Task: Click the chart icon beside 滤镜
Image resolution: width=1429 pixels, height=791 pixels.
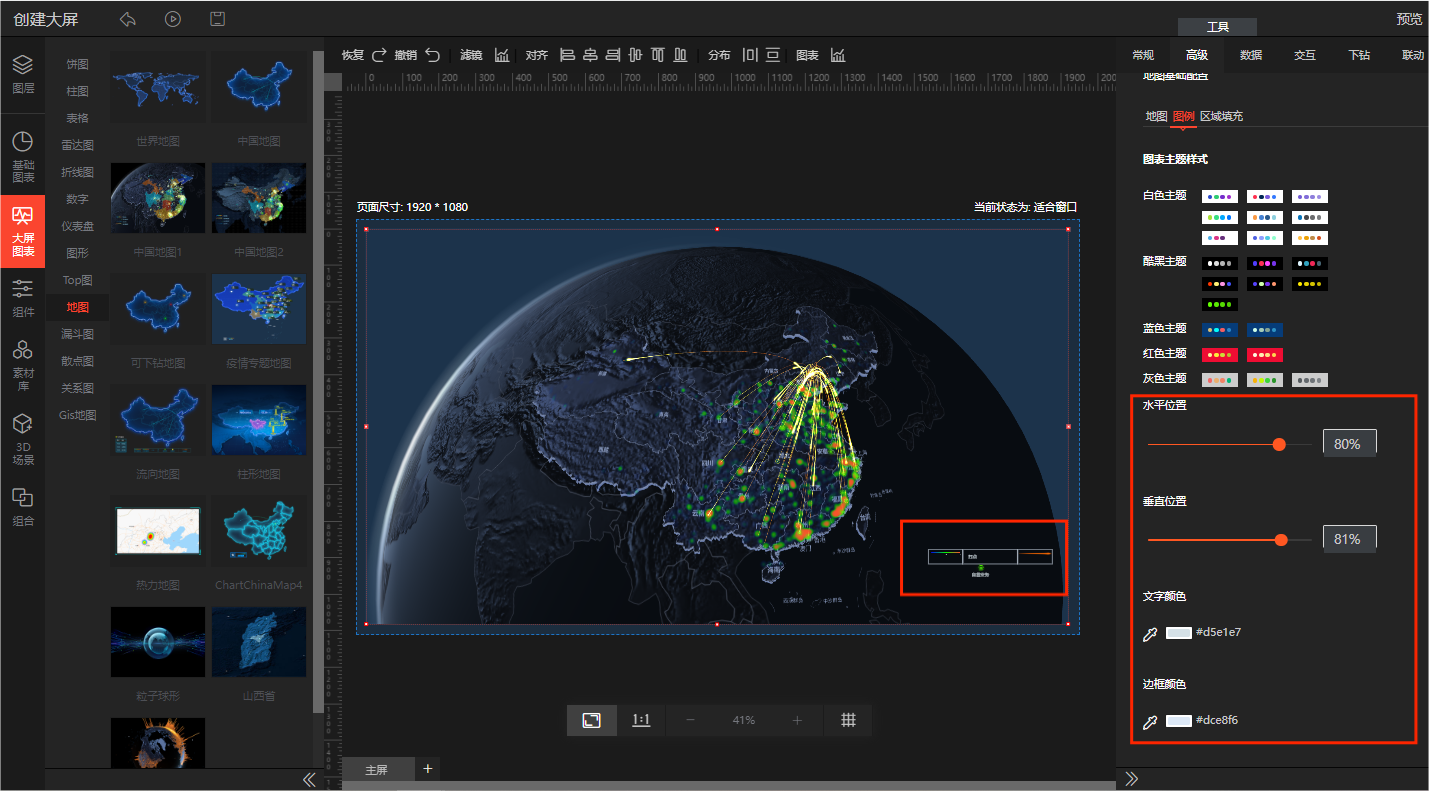Action: click(x=502, y=55)
